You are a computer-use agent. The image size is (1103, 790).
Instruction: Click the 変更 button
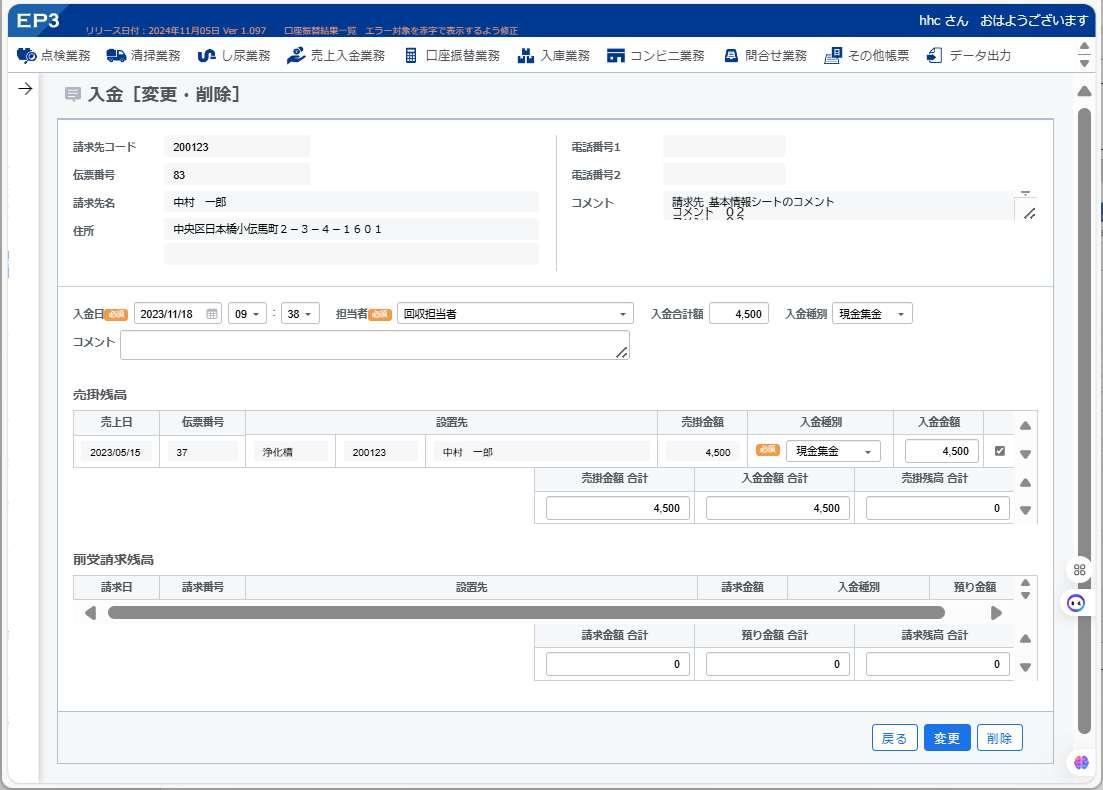click(x=947, y=738)
